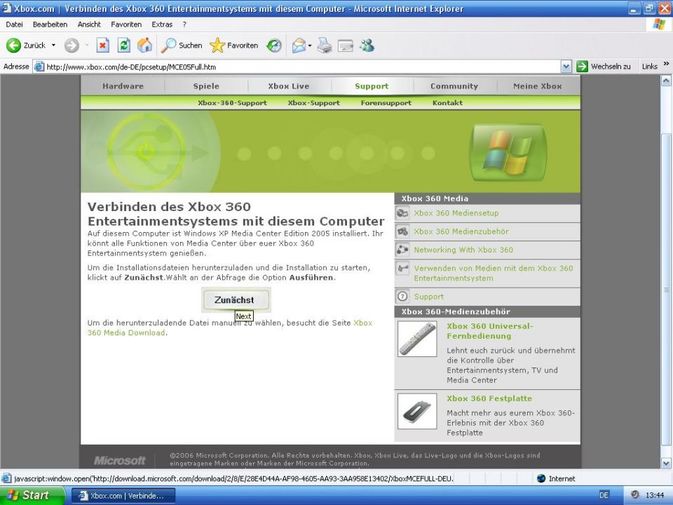
Task: Click the Stop loading red X icon
Action: pyautogui.click(x=103, y=45)
